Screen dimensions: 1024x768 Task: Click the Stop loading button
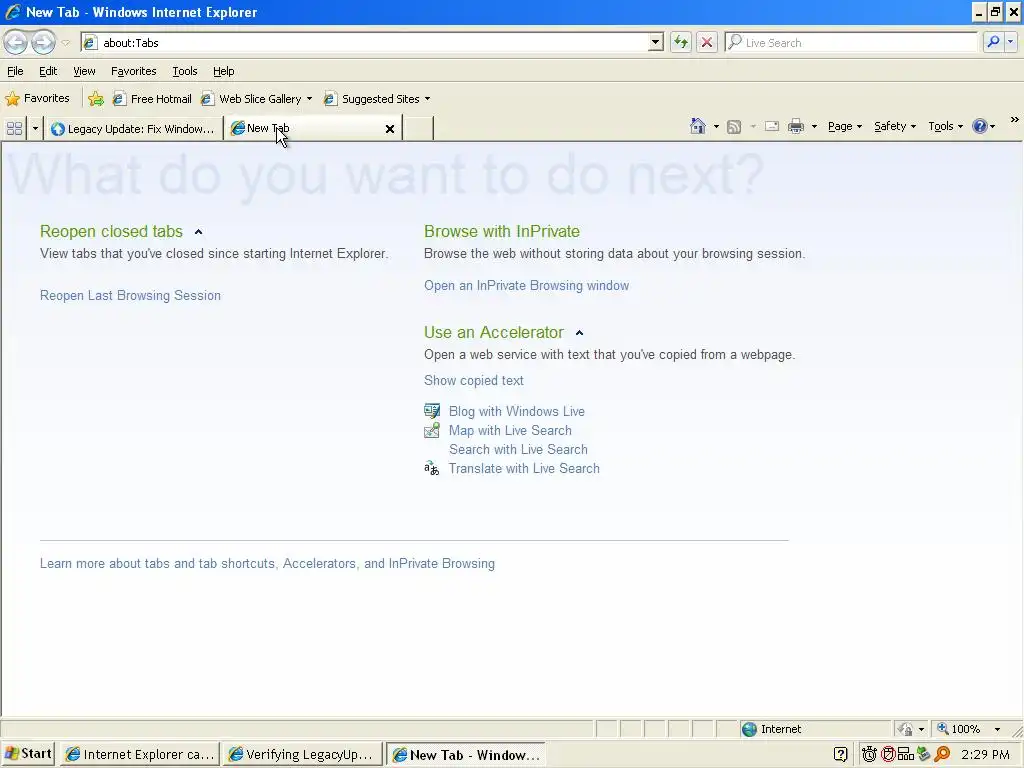[707, 42]
